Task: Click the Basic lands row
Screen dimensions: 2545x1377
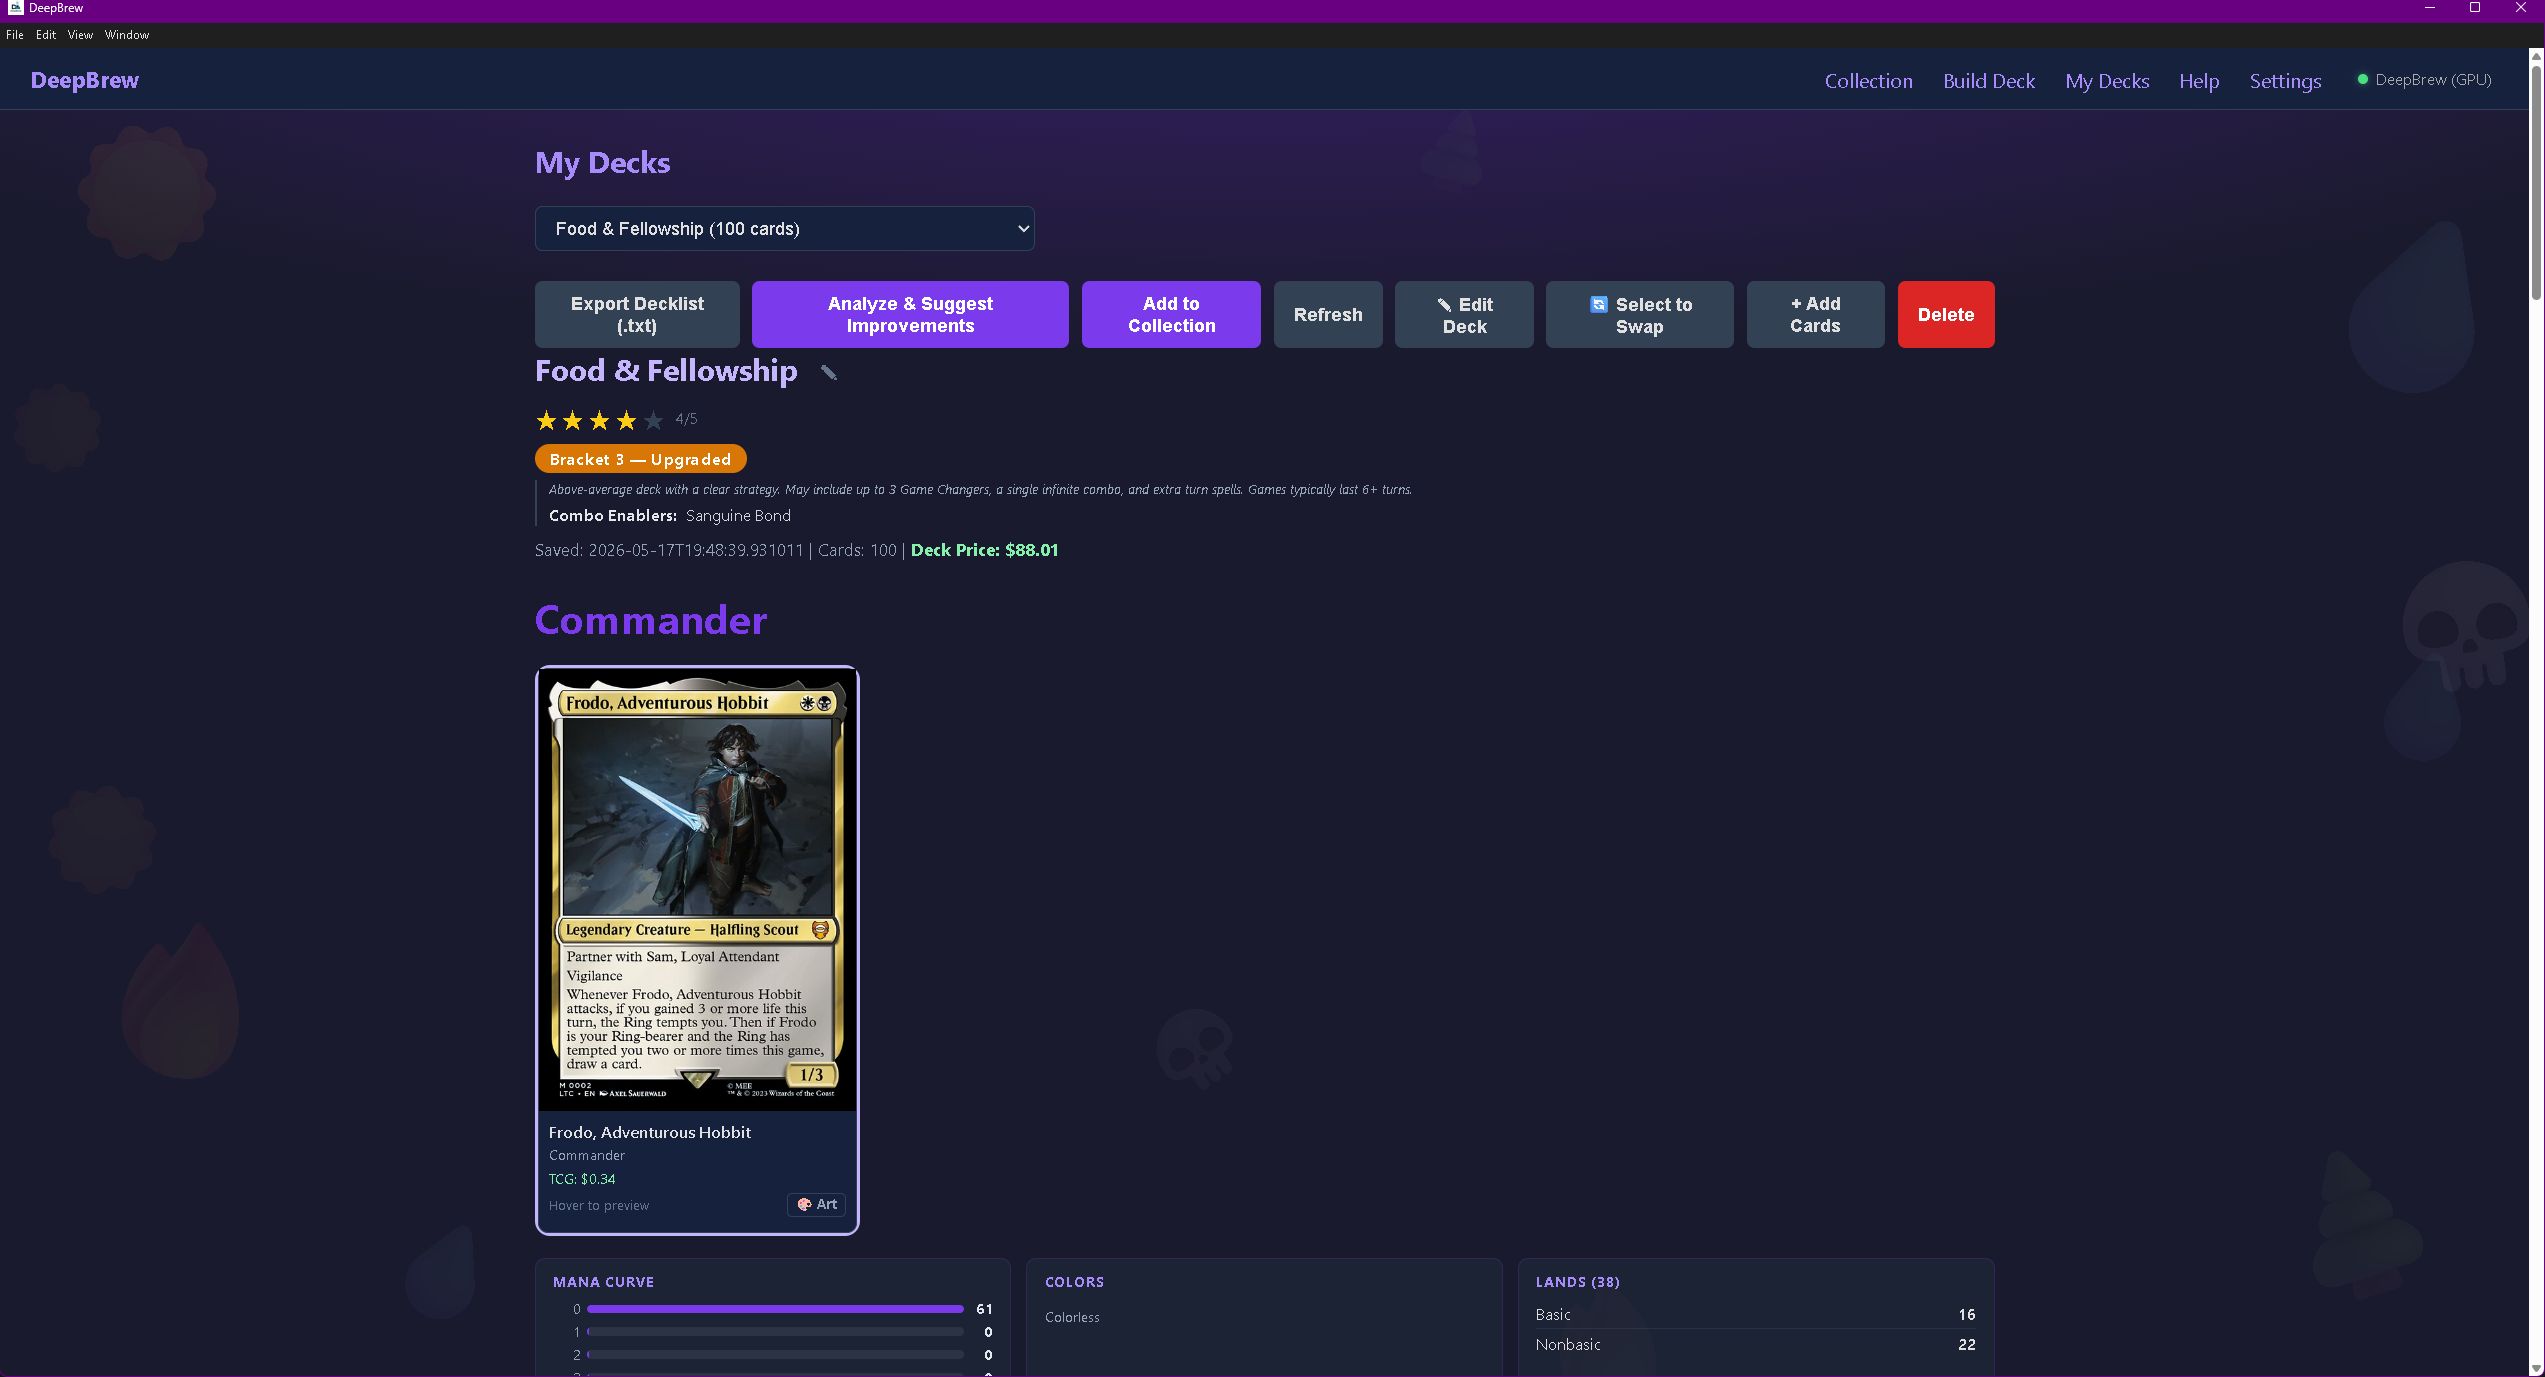Action: coord(1755,1314)
